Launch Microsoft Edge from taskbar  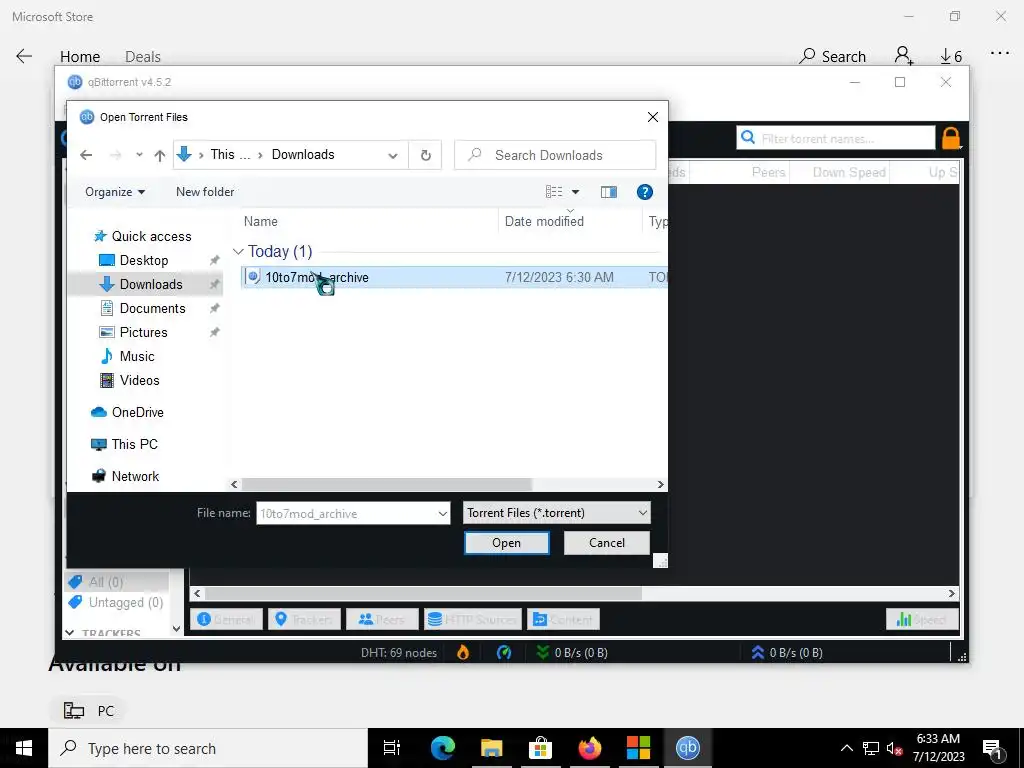click(x=442, y=748)
